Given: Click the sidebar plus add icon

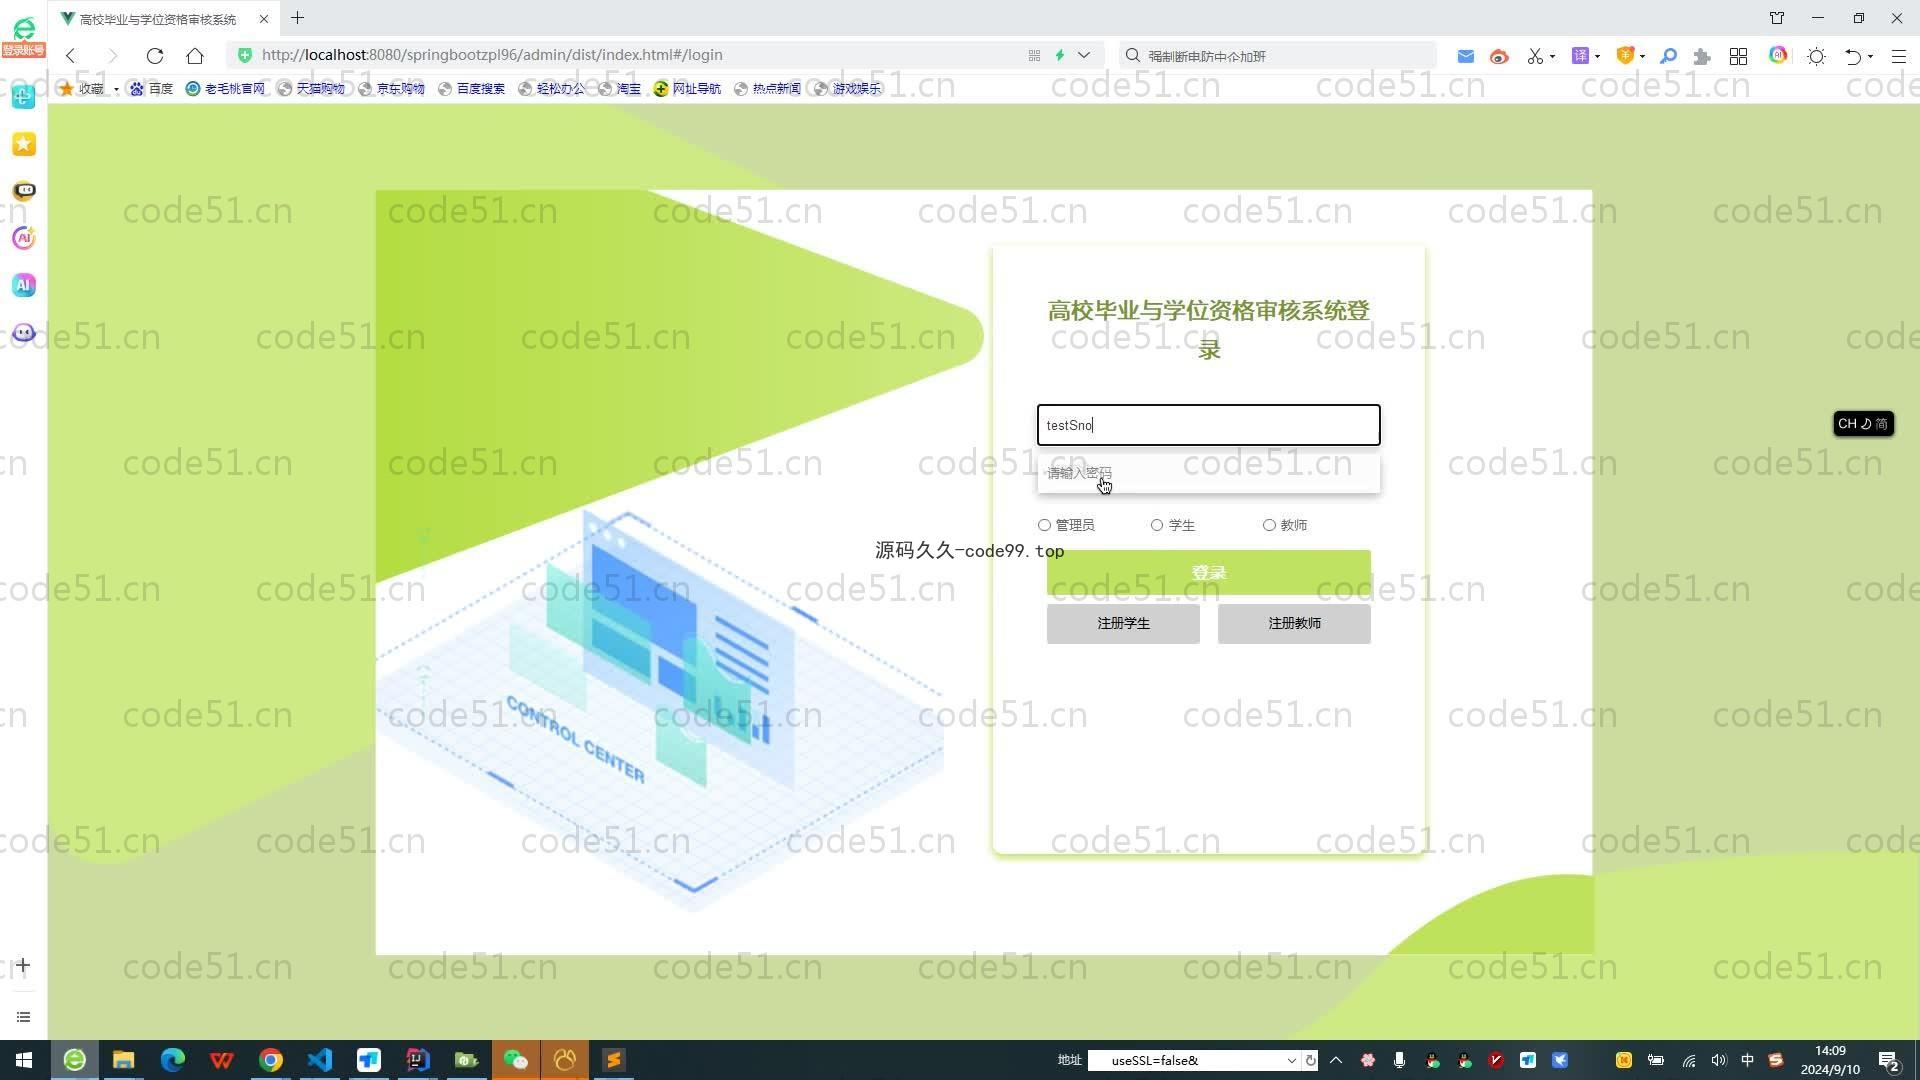Looking at the screenshot, I should point(23,965).
